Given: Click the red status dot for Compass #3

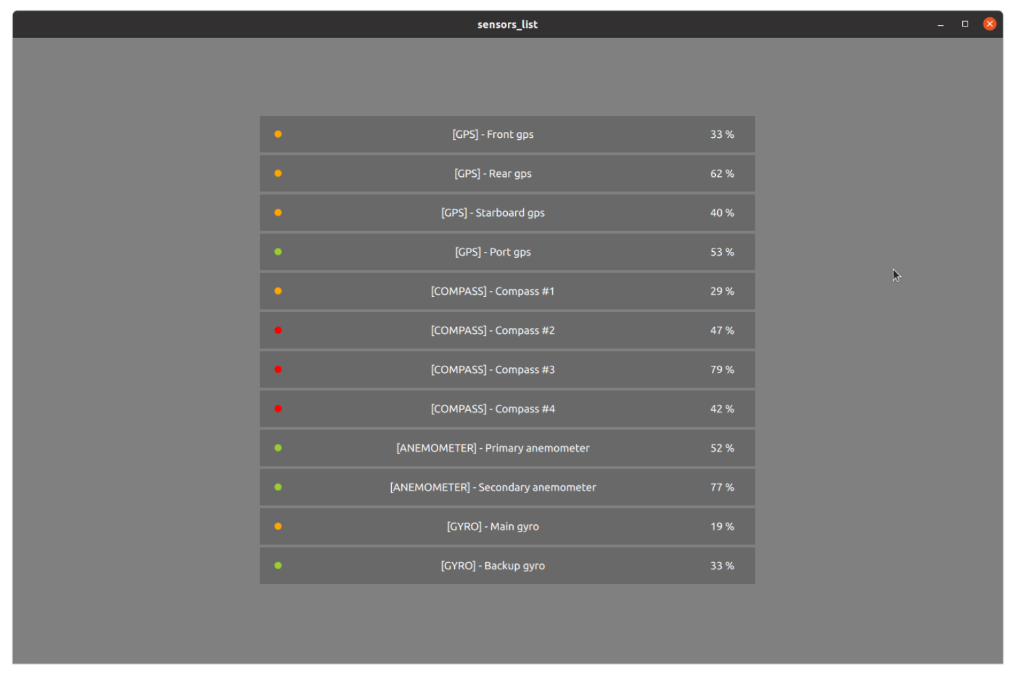Looking at the screenshot, I should click(x=278, y=370).
